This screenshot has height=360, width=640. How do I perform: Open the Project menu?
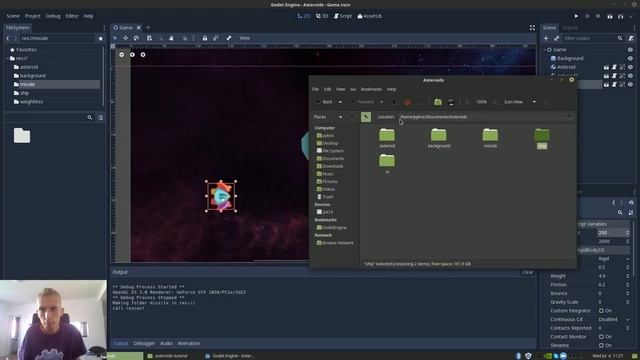pyautogui.click(x=33, y=16)
